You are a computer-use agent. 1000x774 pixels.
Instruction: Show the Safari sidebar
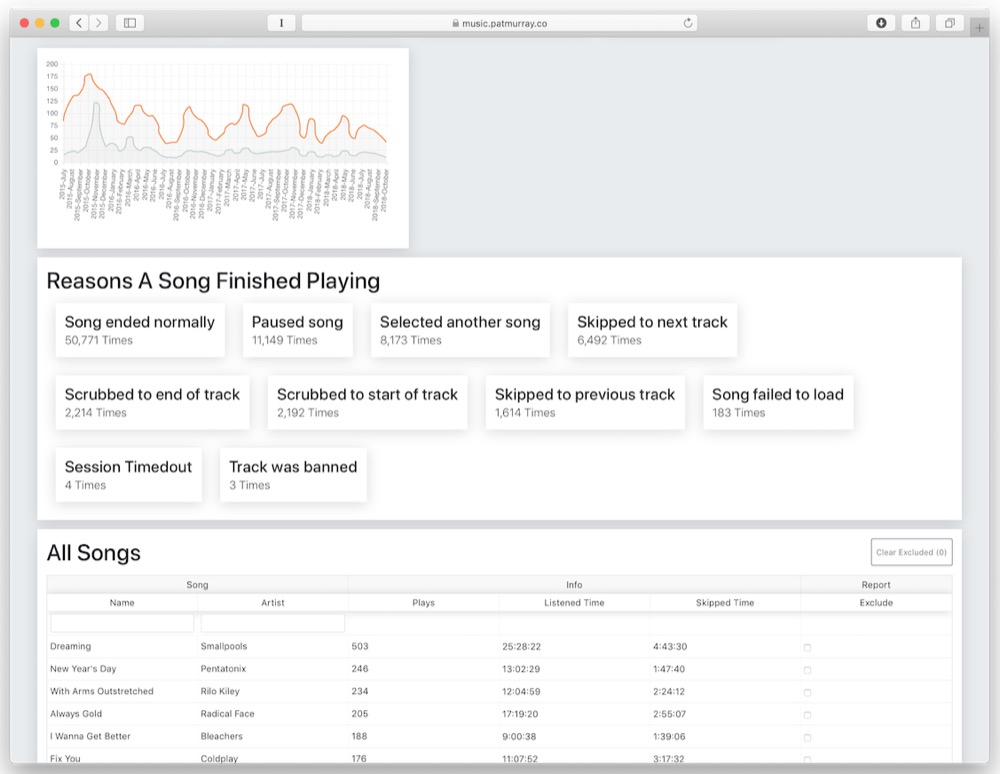point(130,22)
